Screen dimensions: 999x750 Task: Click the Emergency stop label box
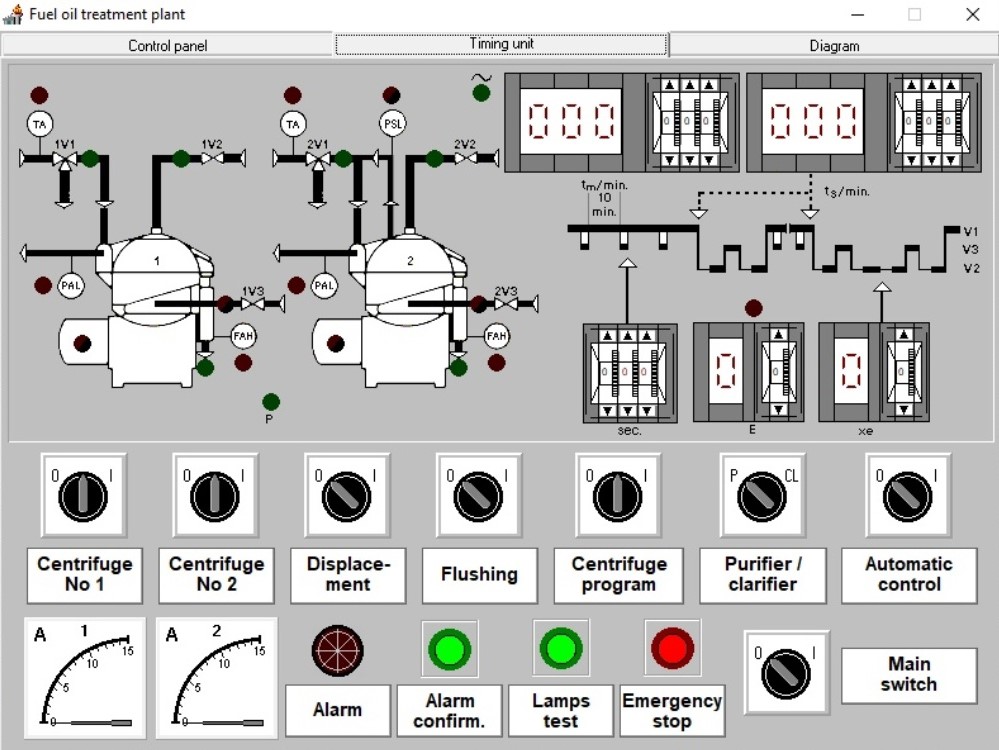pyautogui.click(x=672, y=710)
